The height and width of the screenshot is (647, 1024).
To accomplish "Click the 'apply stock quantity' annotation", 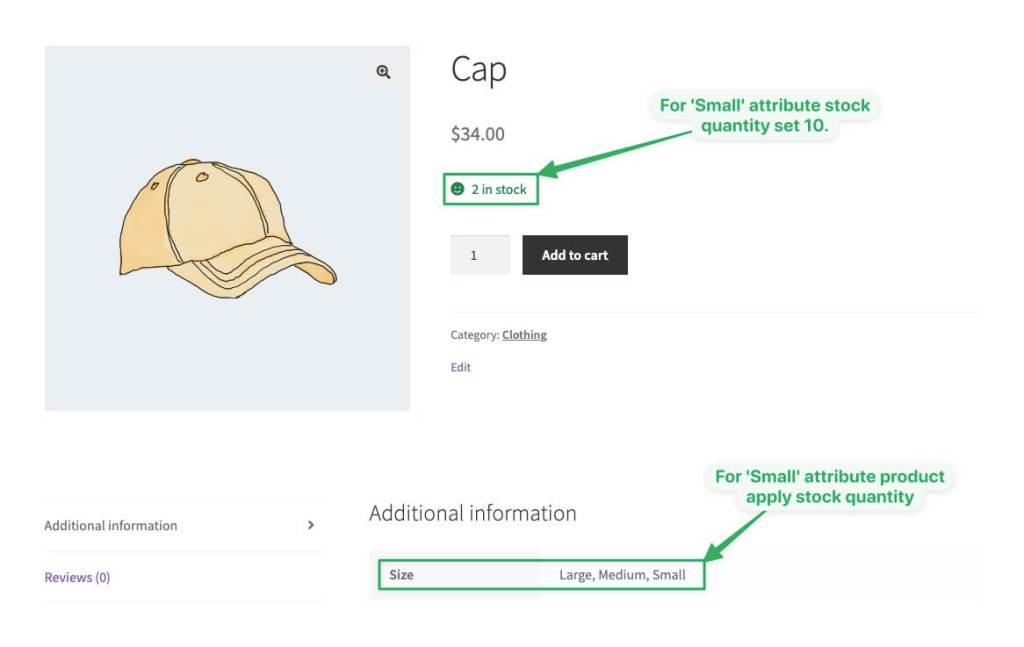I will [x=829, y=486].
